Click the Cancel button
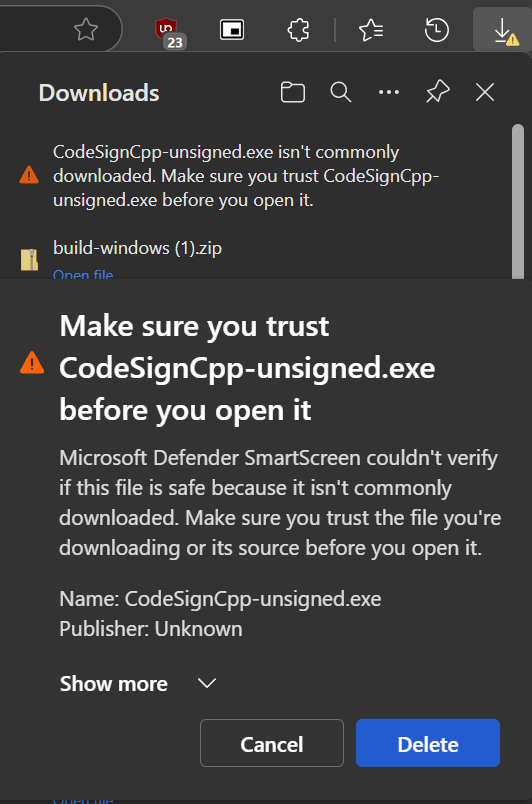The height and width of the screenshot is (804, 532). coord(272,743)
